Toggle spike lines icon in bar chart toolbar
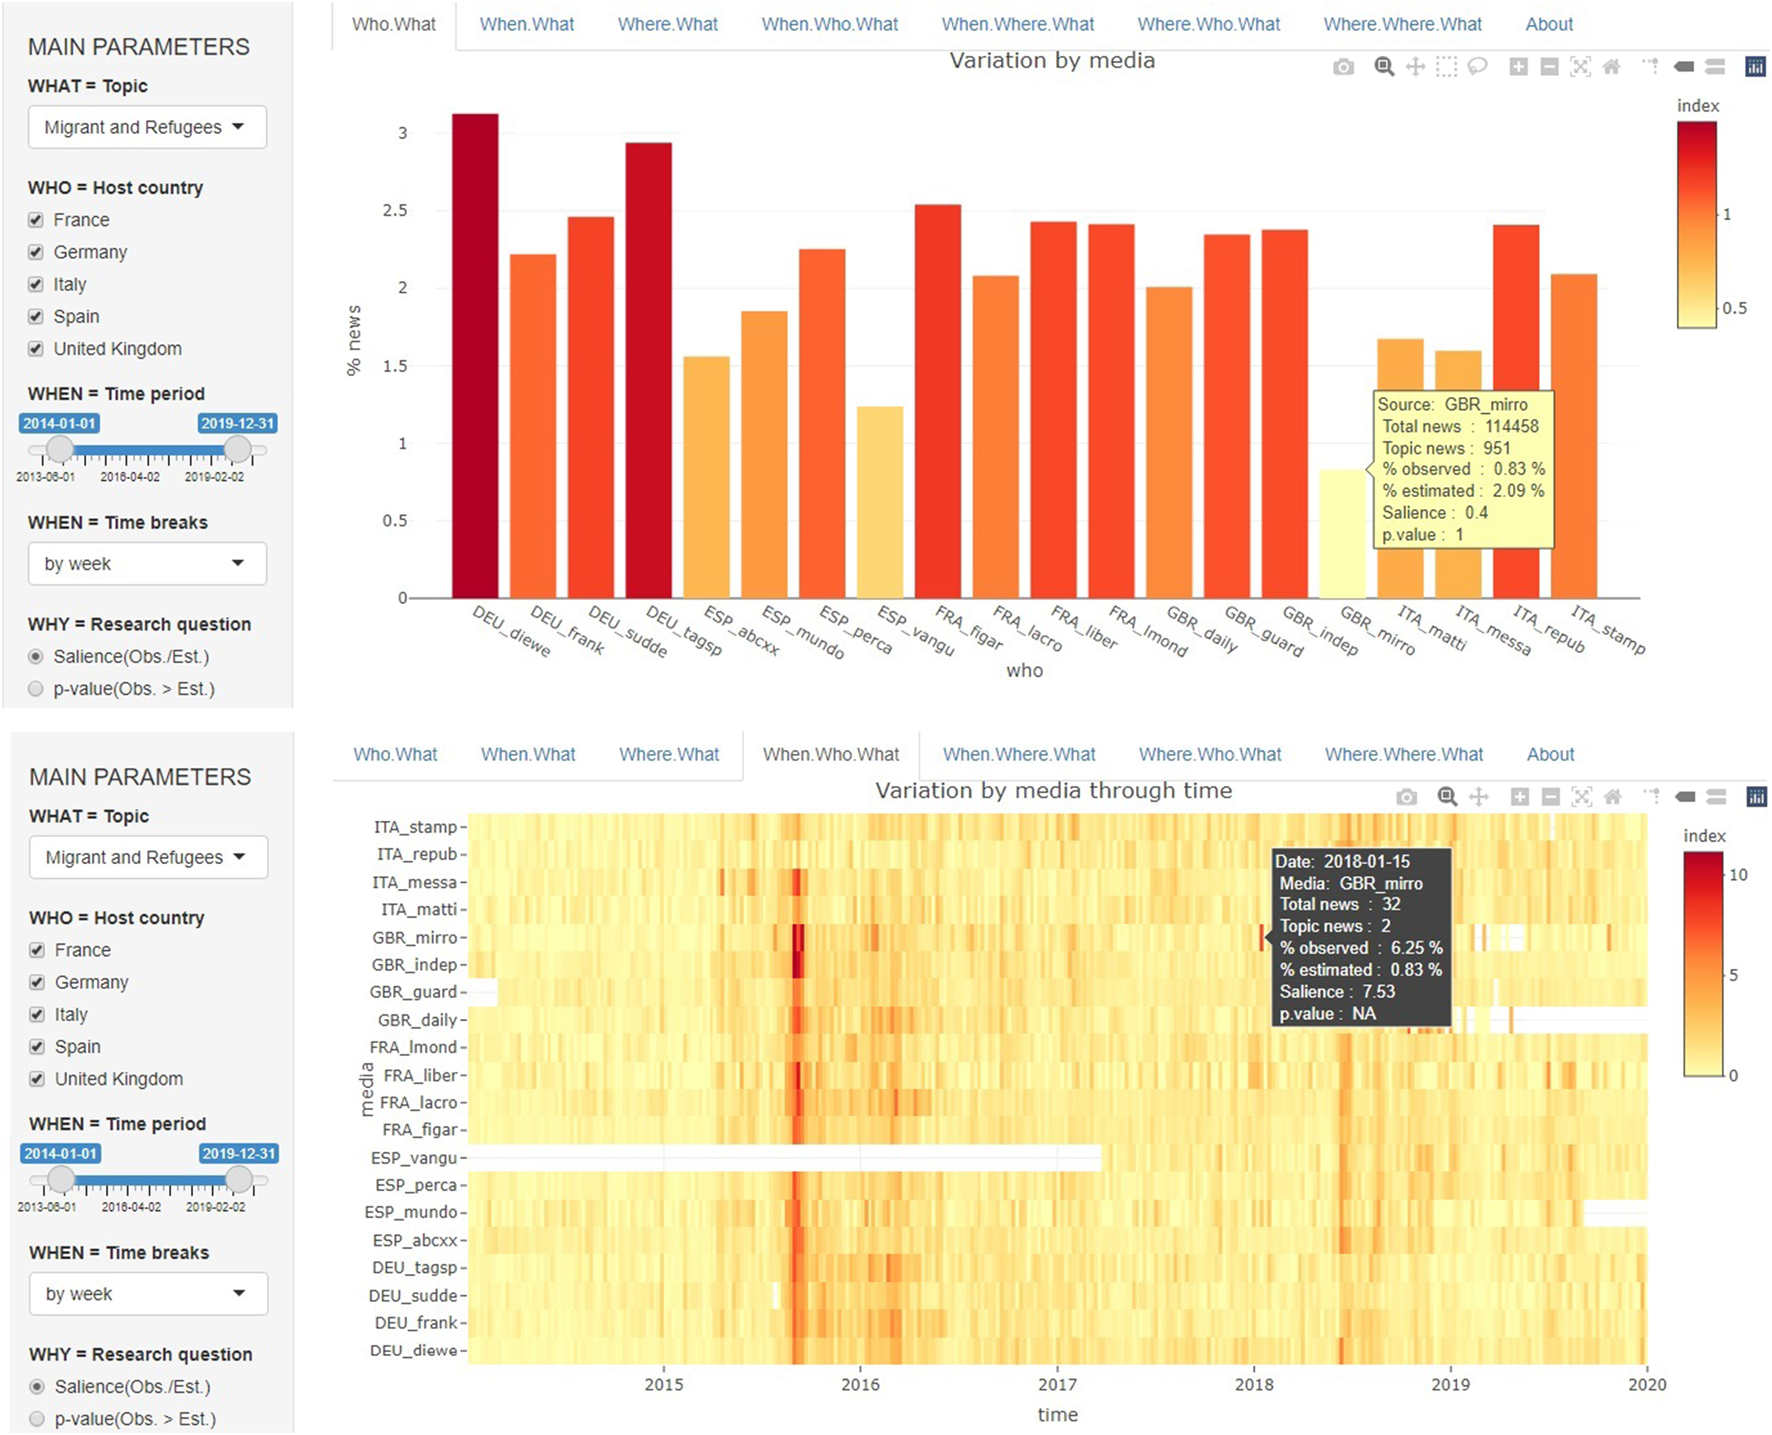1772x1435 pixels. (1650, 67)
